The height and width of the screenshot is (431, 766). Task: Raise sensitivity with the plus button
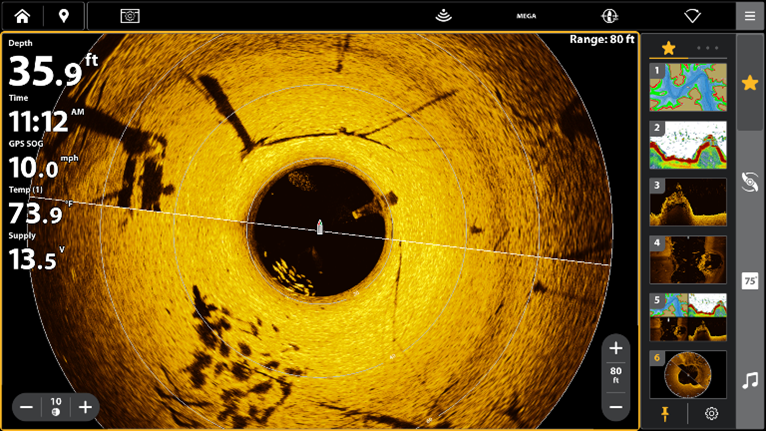[x=86, y=407]
